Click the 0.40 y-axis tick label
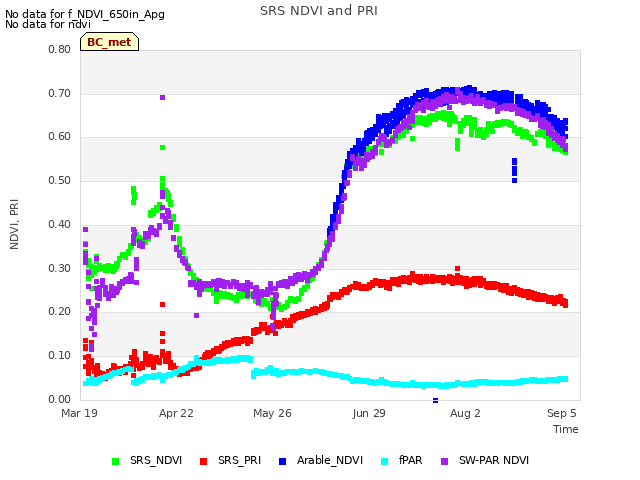Viewport: 640px width, 480px height. pyautogui.click(x=60, y=224)
